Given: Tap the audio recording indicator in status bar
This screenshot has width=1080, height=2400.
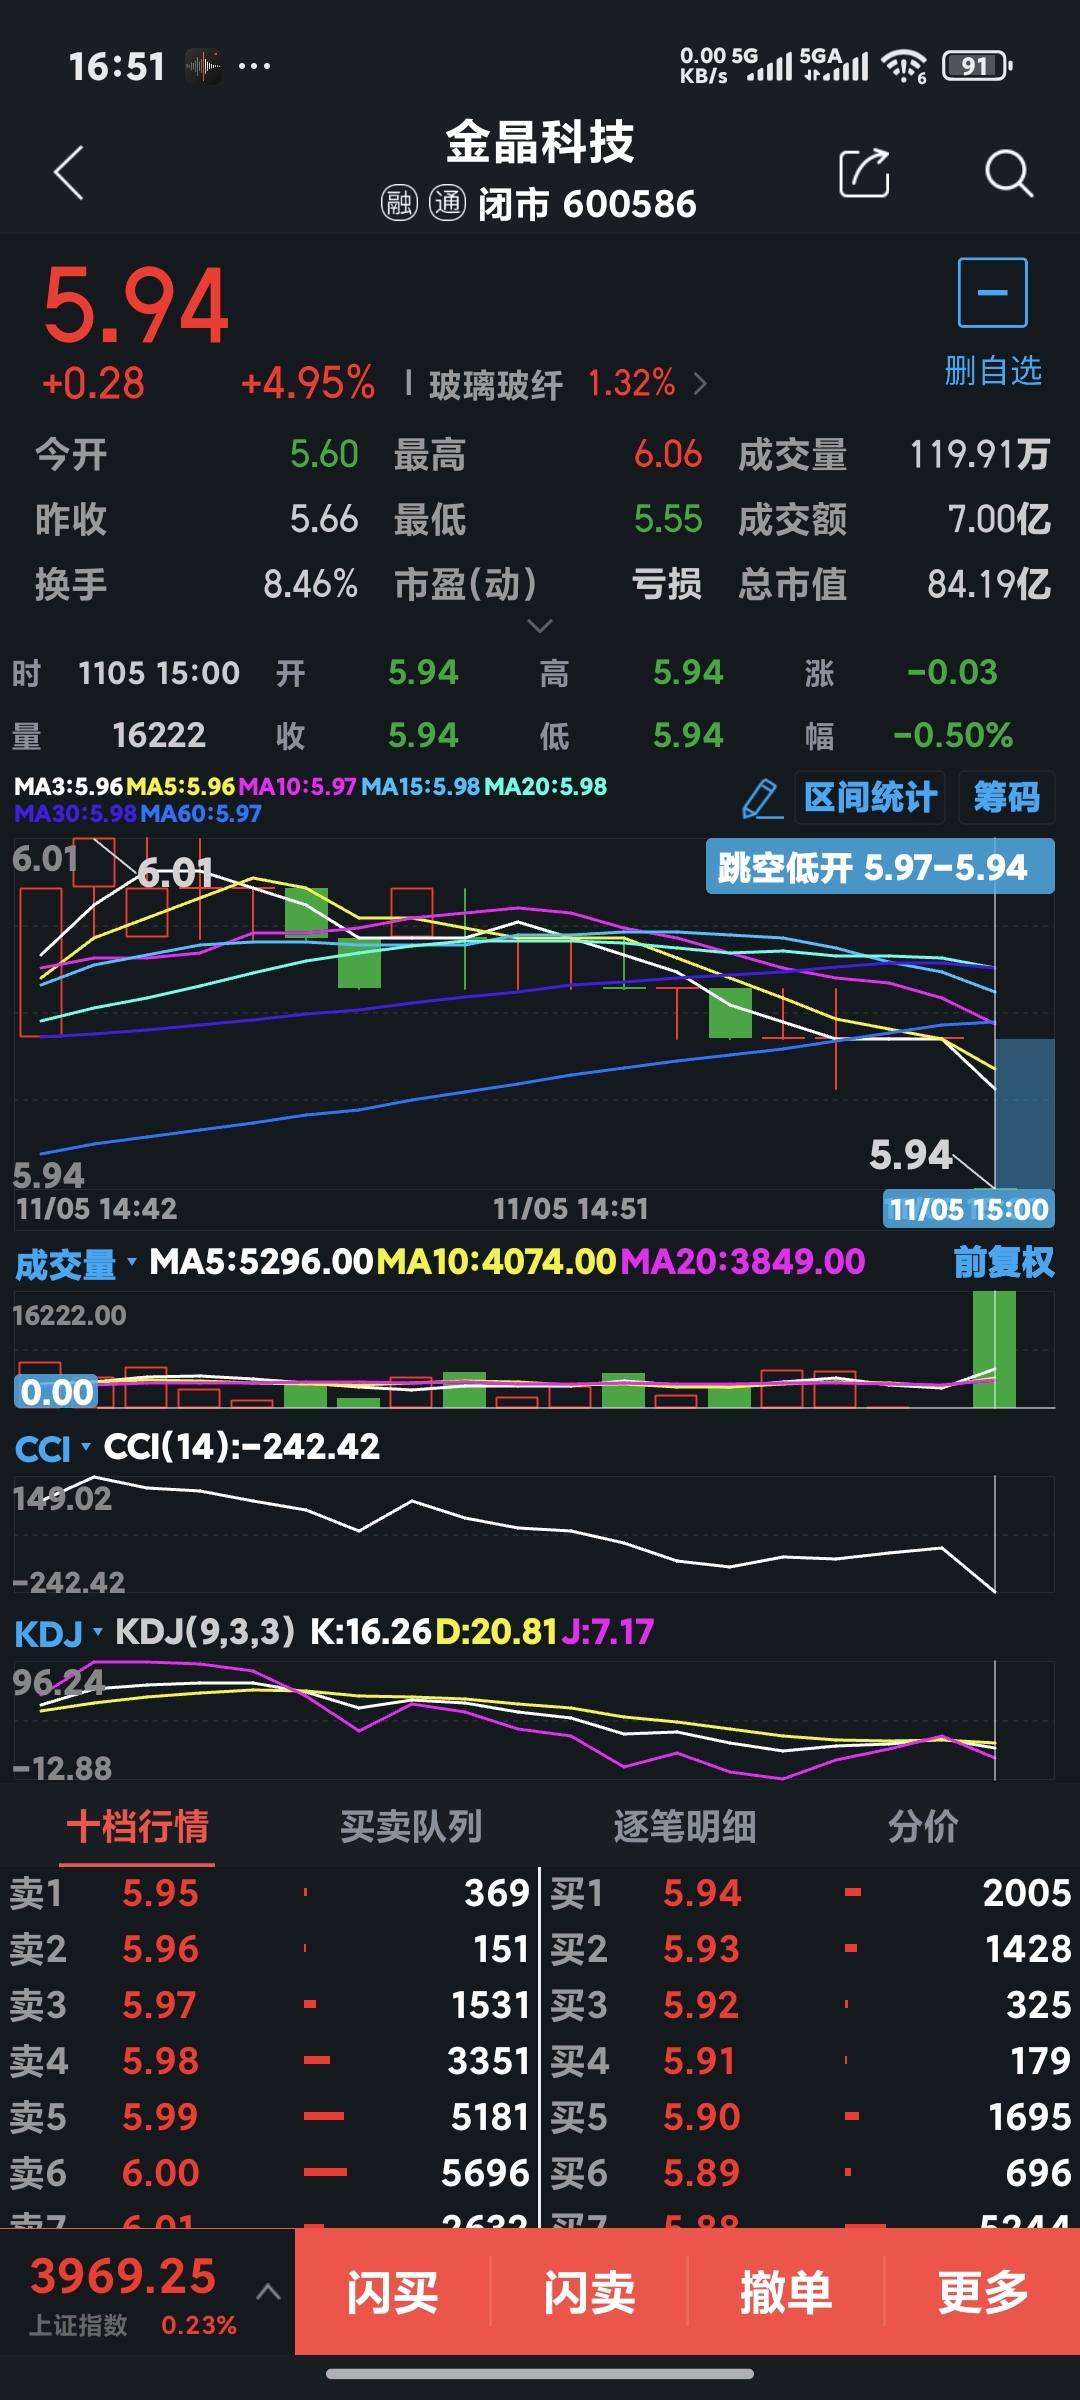Looking at the screenshot, I should pyautogui.click(x=203, y=66).
